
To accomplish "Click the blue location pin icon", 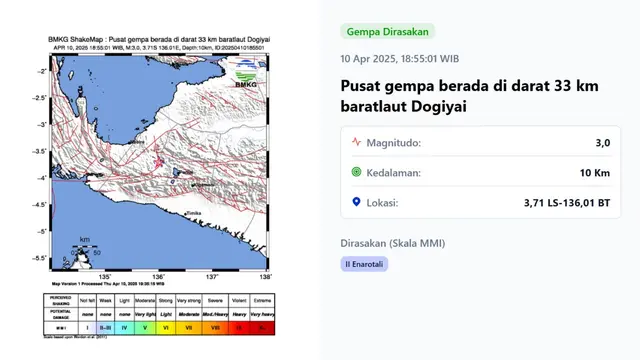I will click(356, 202).
